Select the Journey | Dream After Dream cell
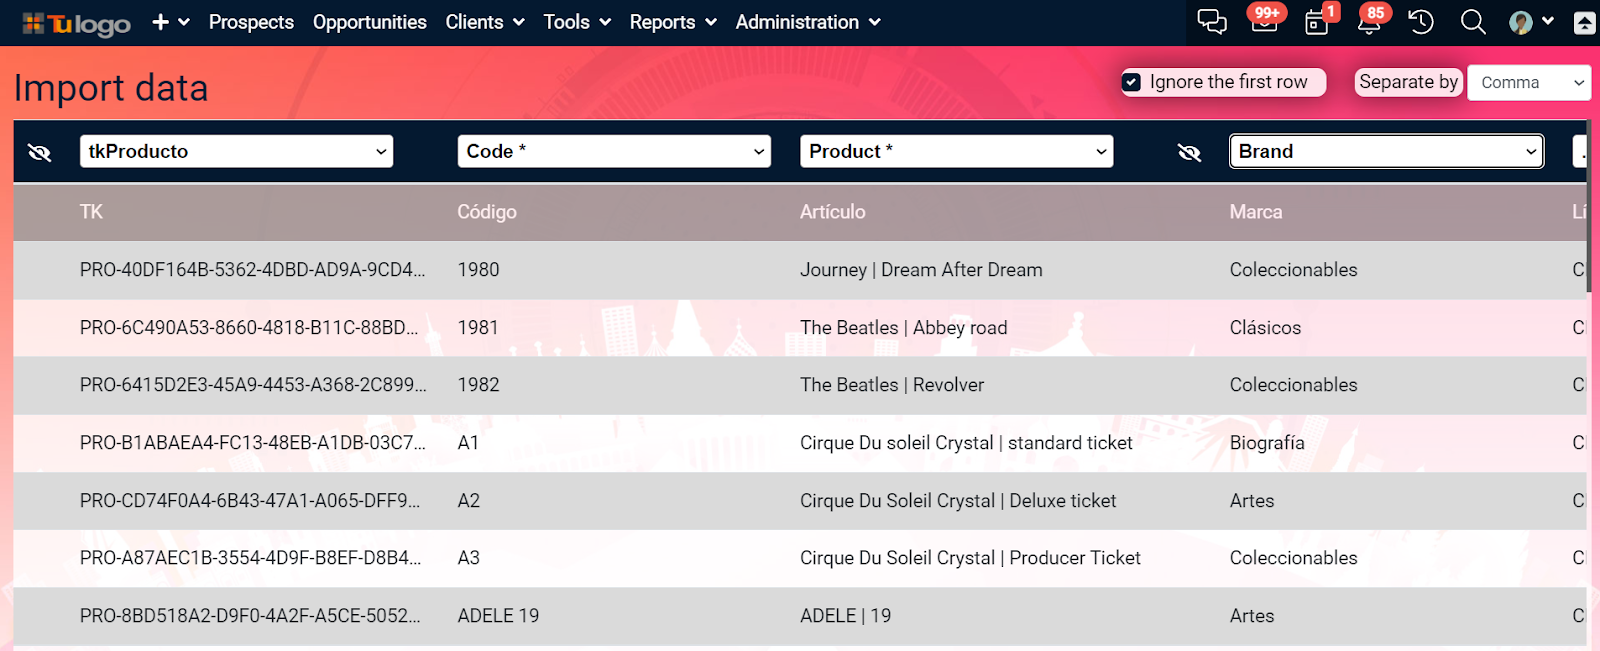 [921, 270]
